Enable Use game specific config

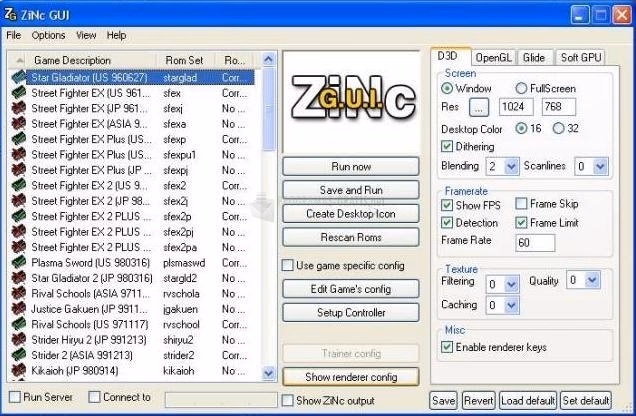click(x=288, y=266)
